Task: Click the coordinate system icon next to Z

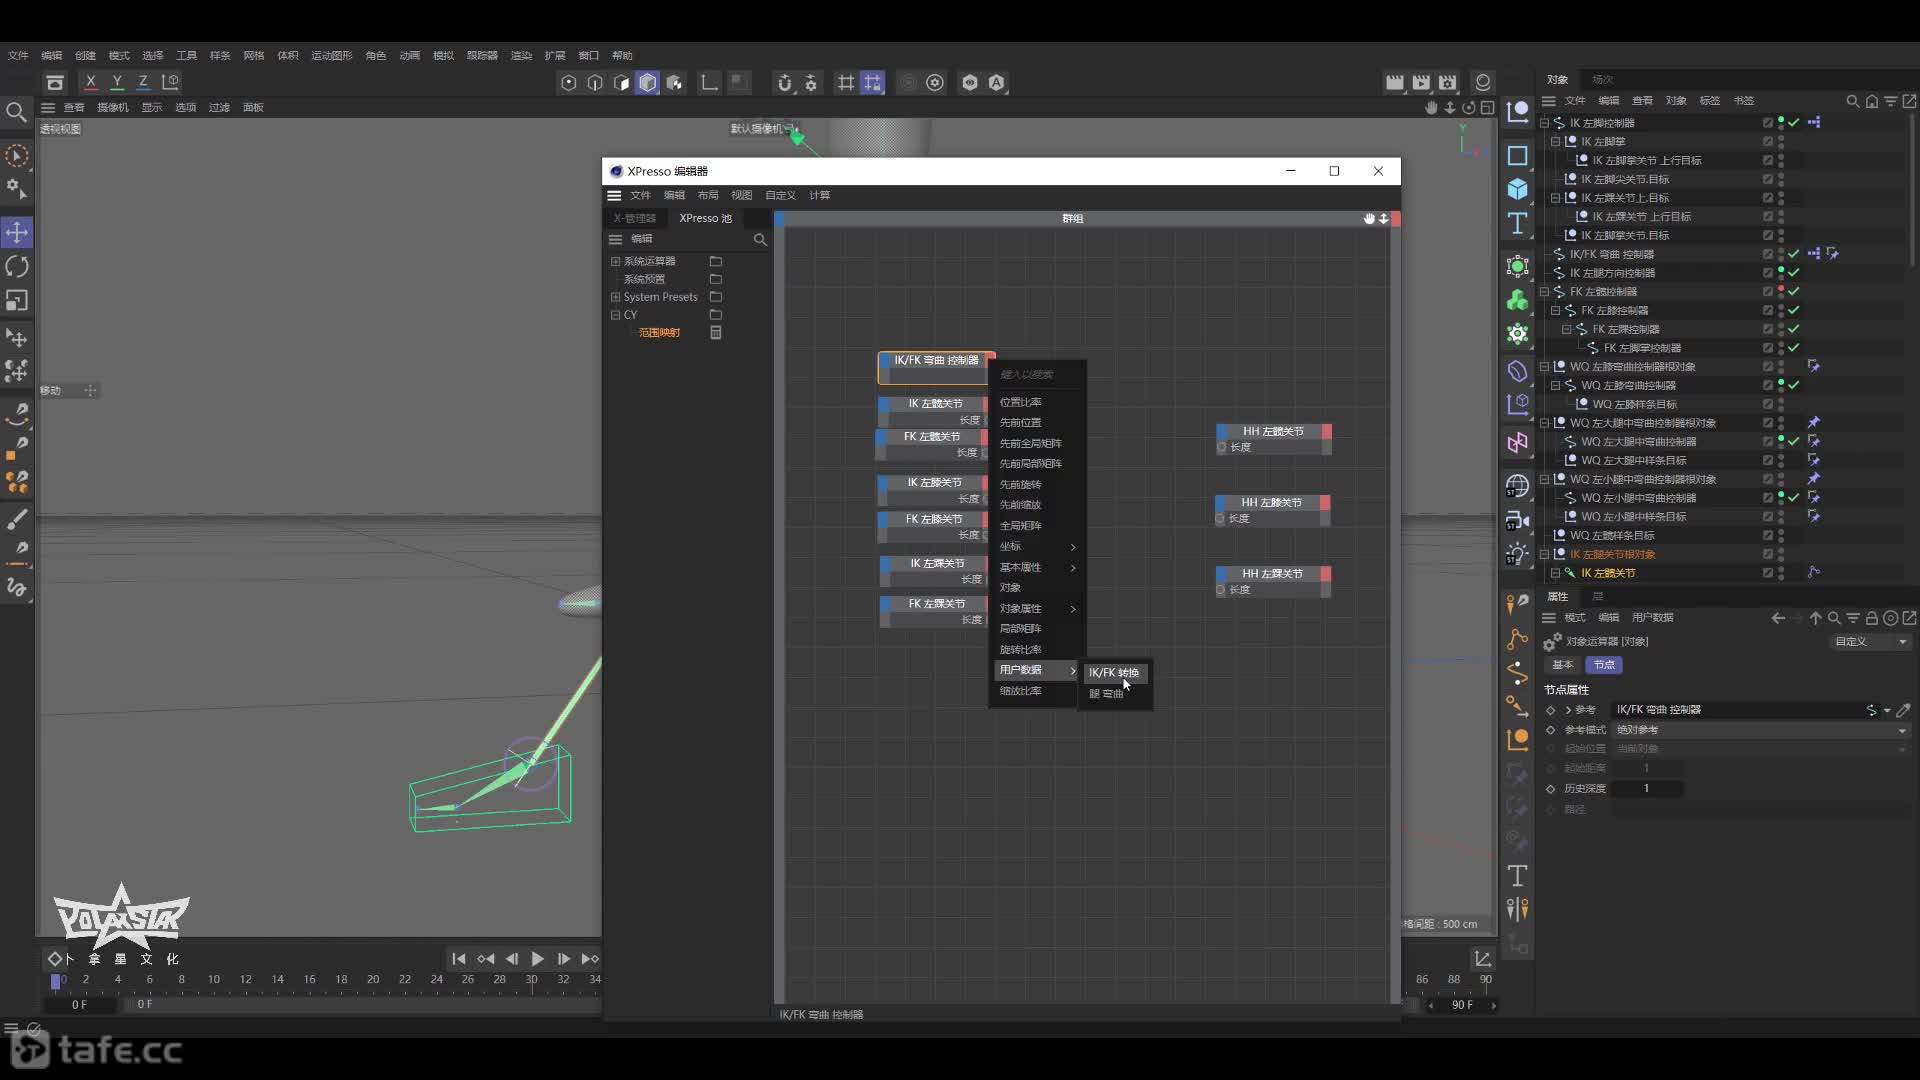Action: point(171,82)
